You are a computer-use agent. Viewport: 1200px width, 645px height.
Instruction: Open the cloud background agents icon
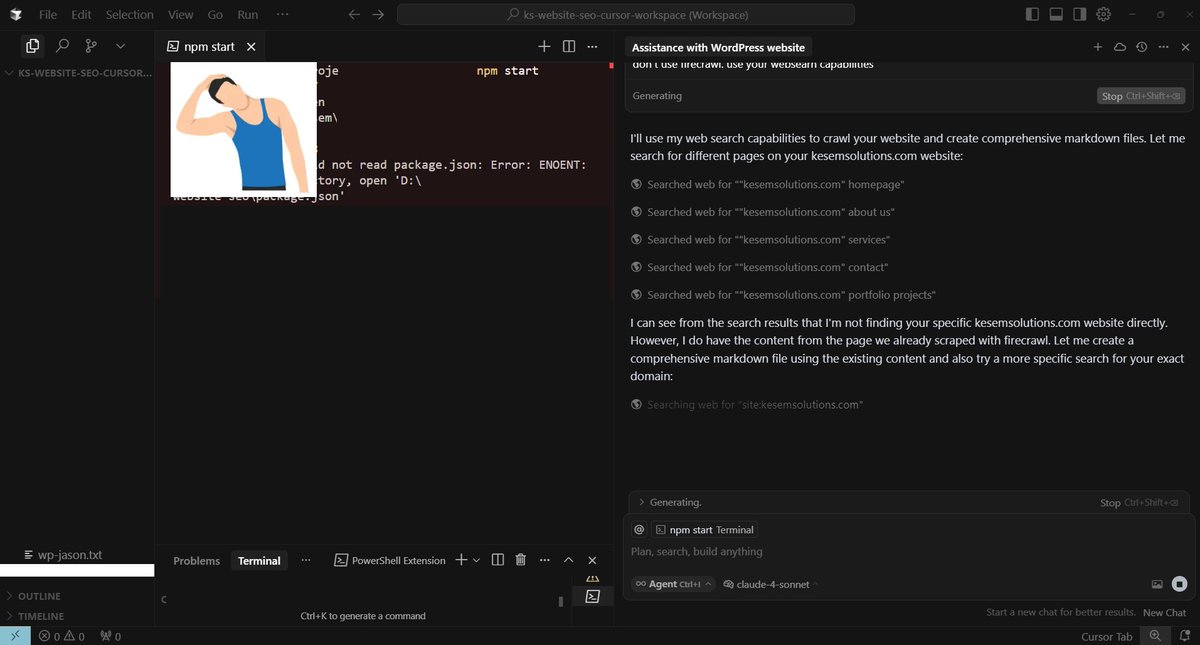click(1120, 47)
